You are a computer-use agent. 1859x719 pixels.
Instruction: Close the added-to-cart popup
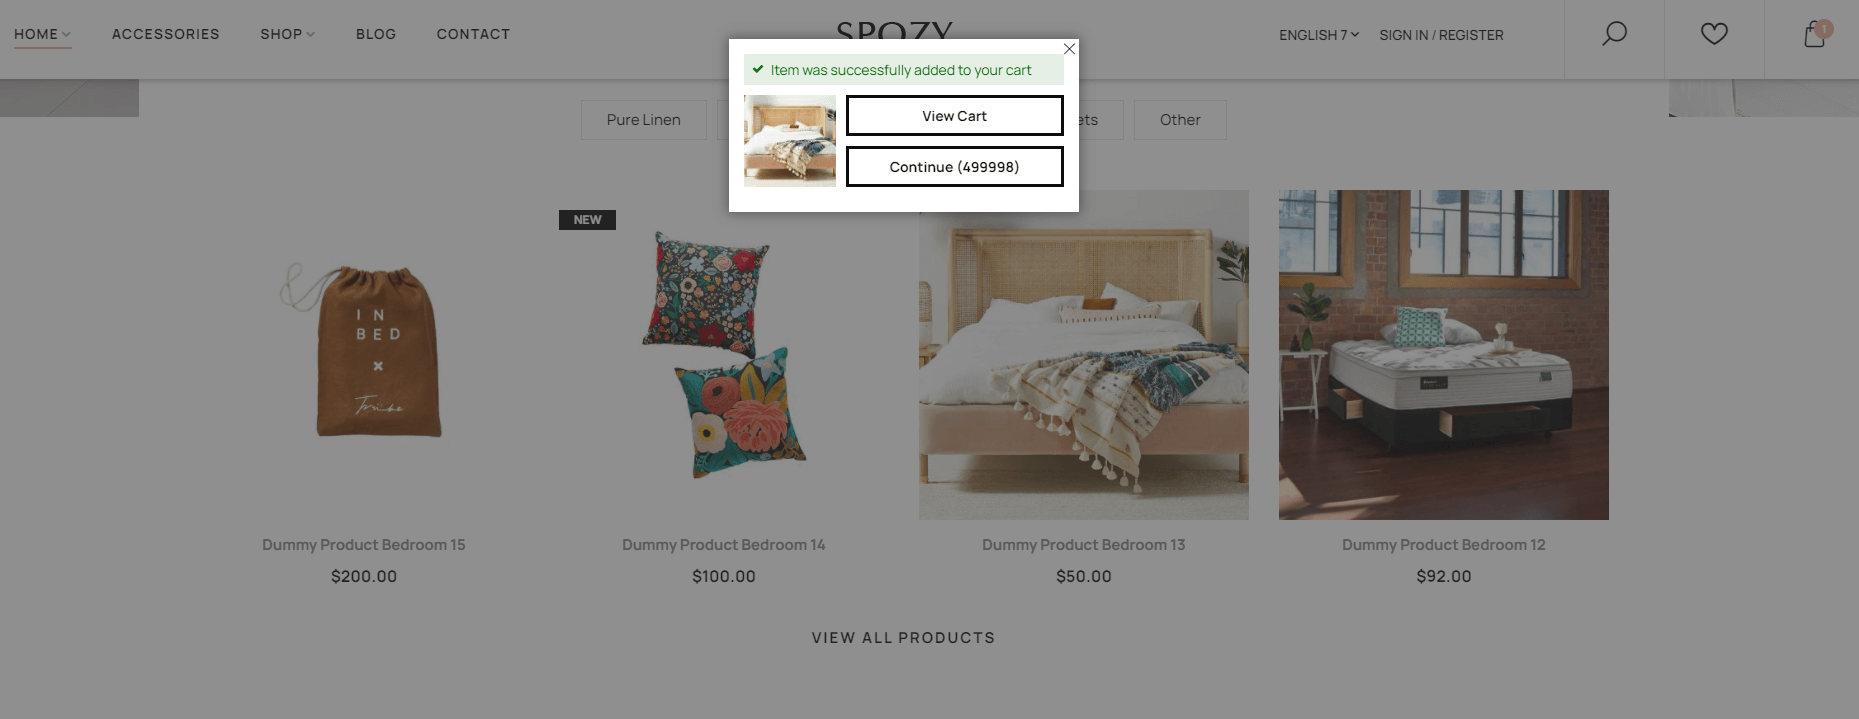[1069, 49]
